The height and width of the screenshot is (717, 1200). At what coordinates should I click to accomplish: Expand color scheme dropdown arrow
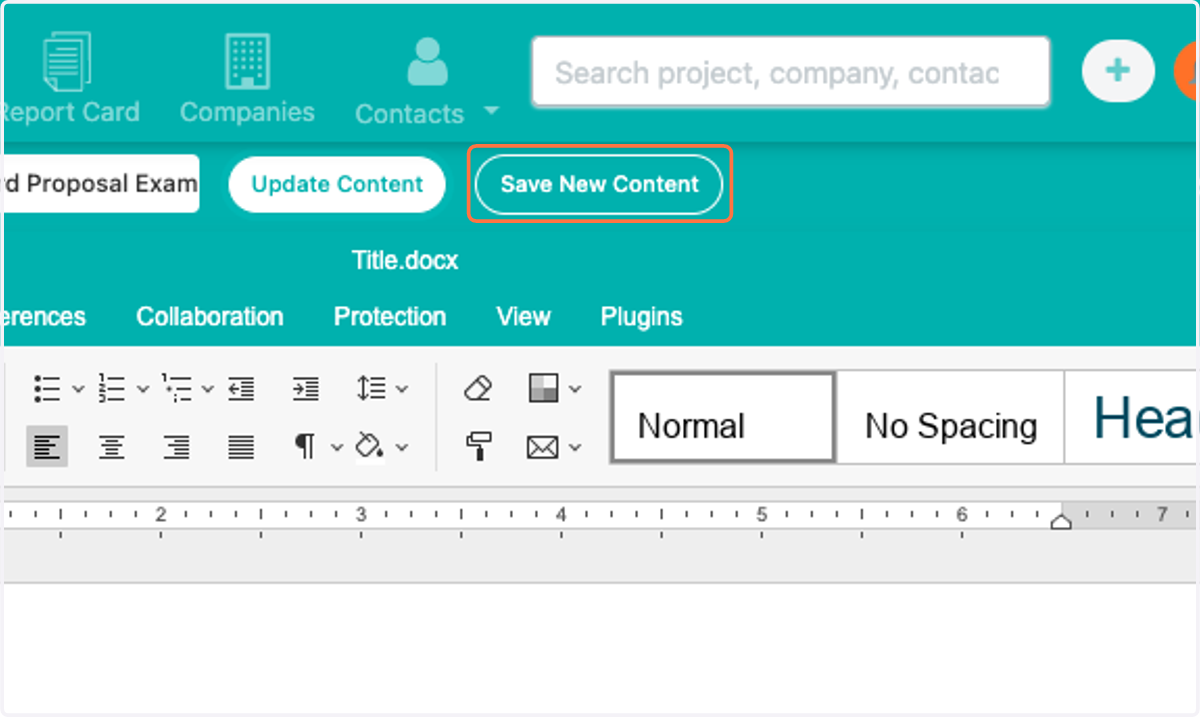[x=575, y=389]
